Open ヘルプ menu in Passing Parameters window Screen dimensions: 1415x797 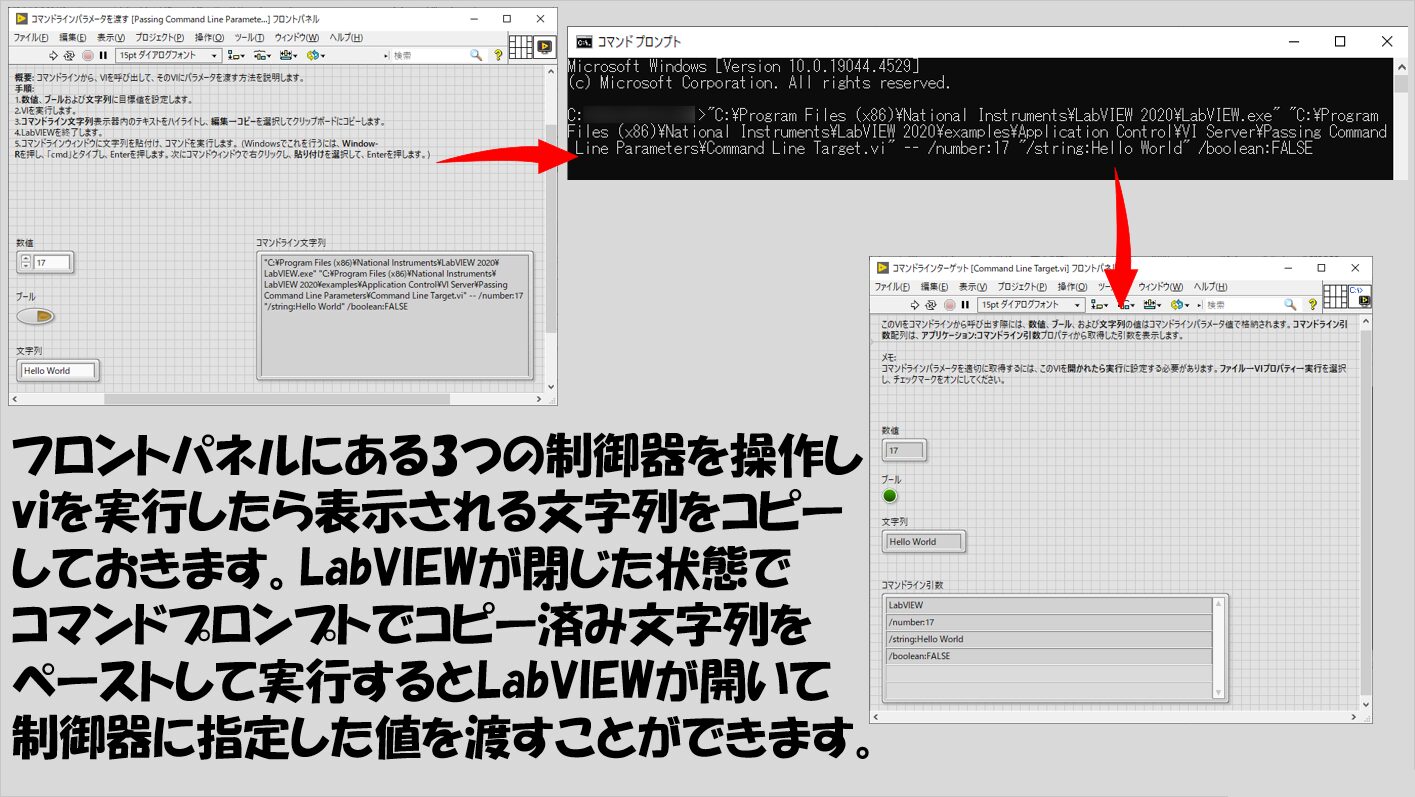346,37
